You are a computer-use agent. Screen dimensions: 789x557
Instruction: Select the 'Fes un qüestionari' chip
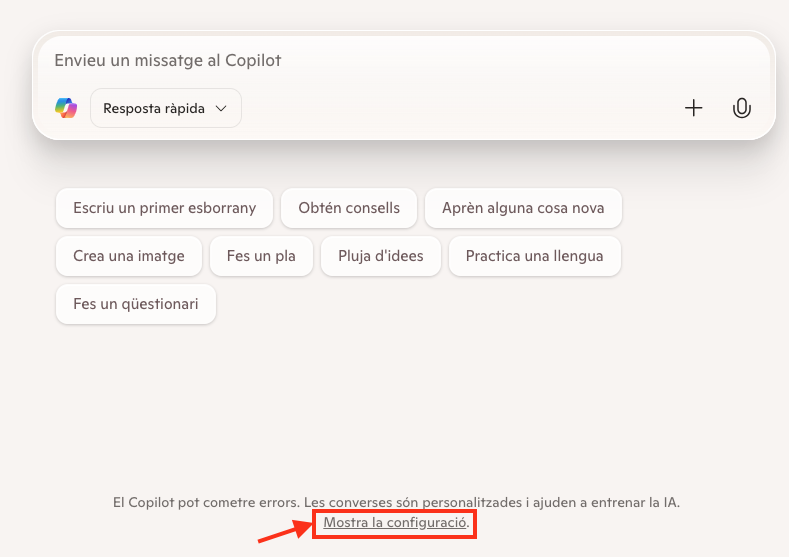(x=136, y=304)
